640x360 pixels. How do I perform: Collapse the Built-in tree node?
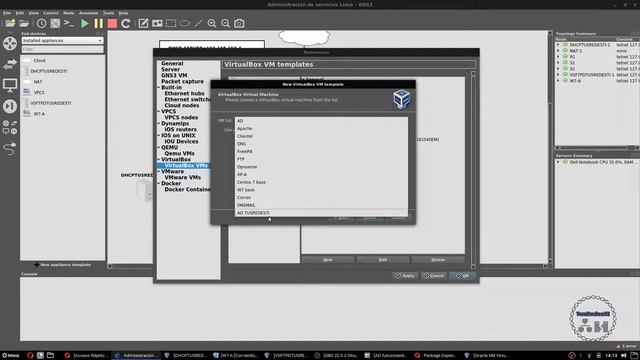159,87
